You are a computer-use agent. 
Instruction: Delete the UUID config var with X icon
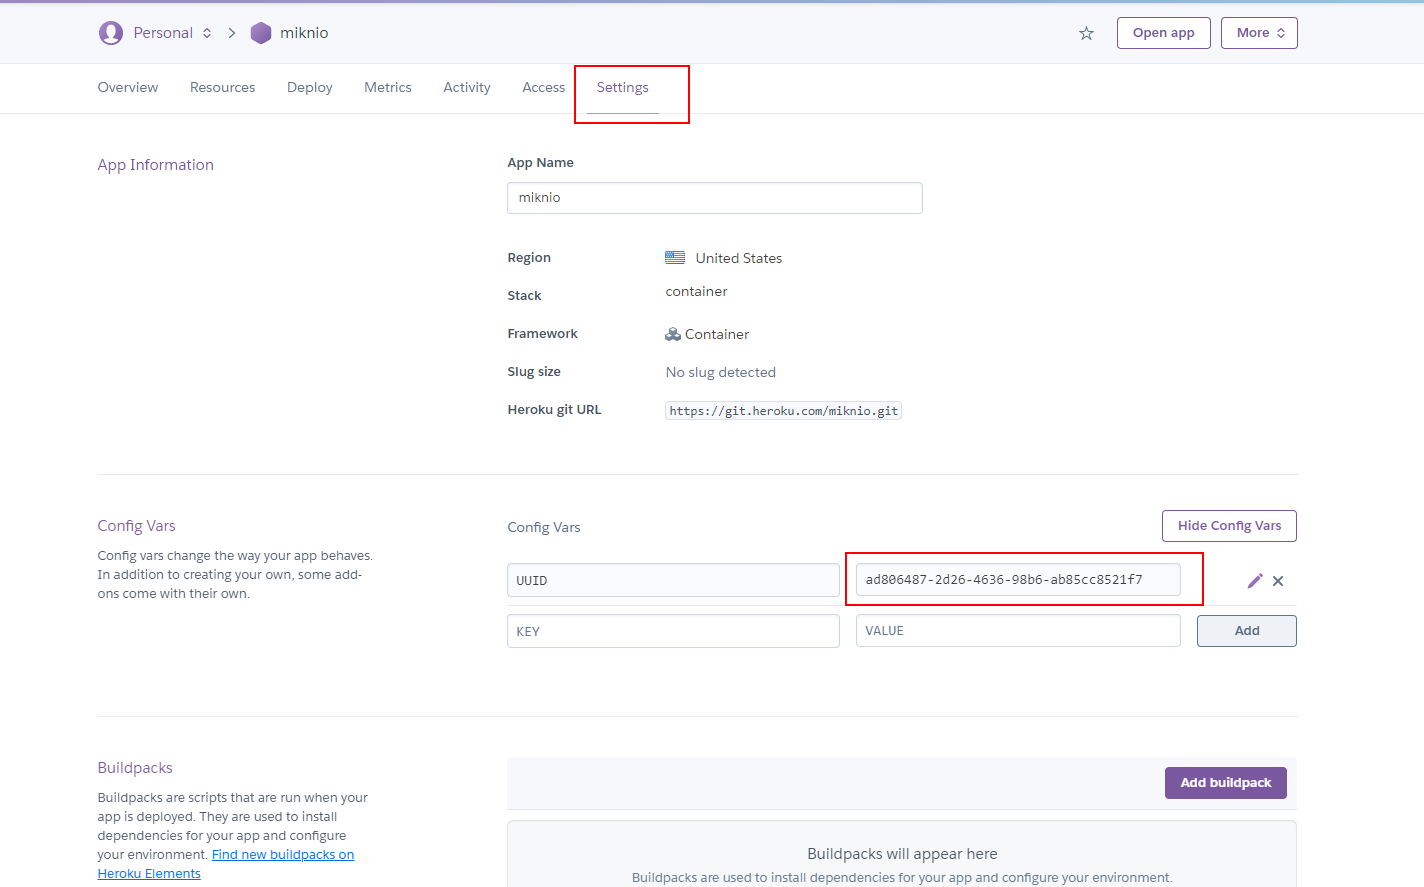(x=1278, y=581)
